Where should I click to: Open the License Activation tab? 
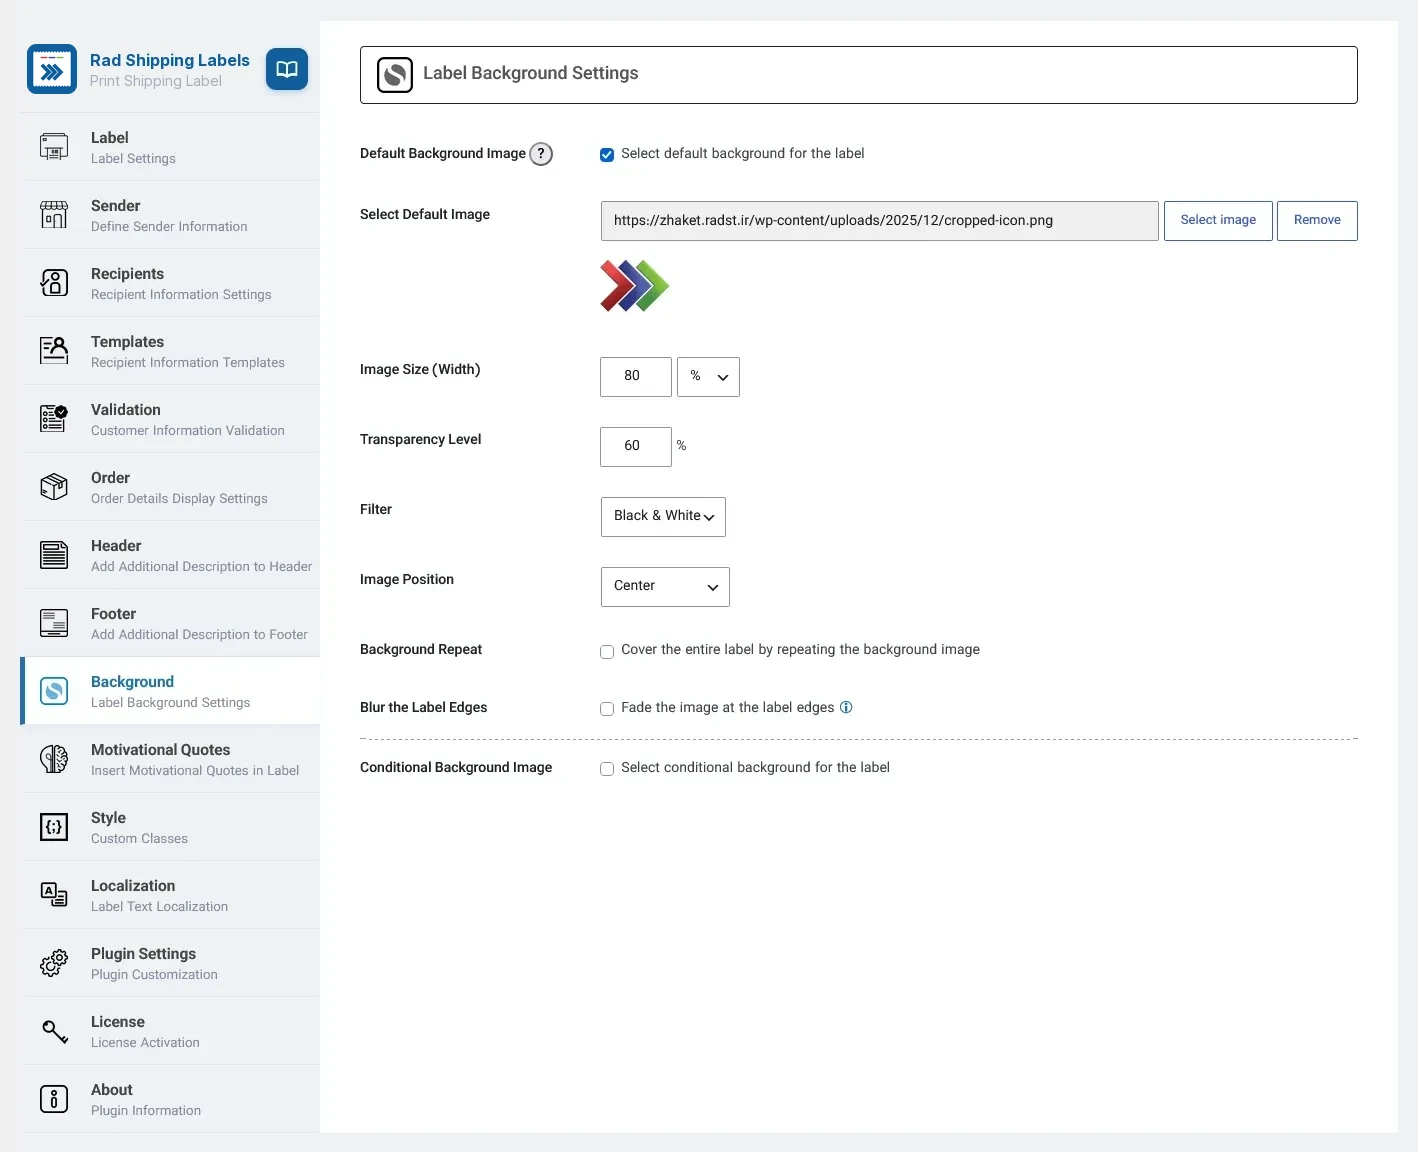pos(171,1031)
